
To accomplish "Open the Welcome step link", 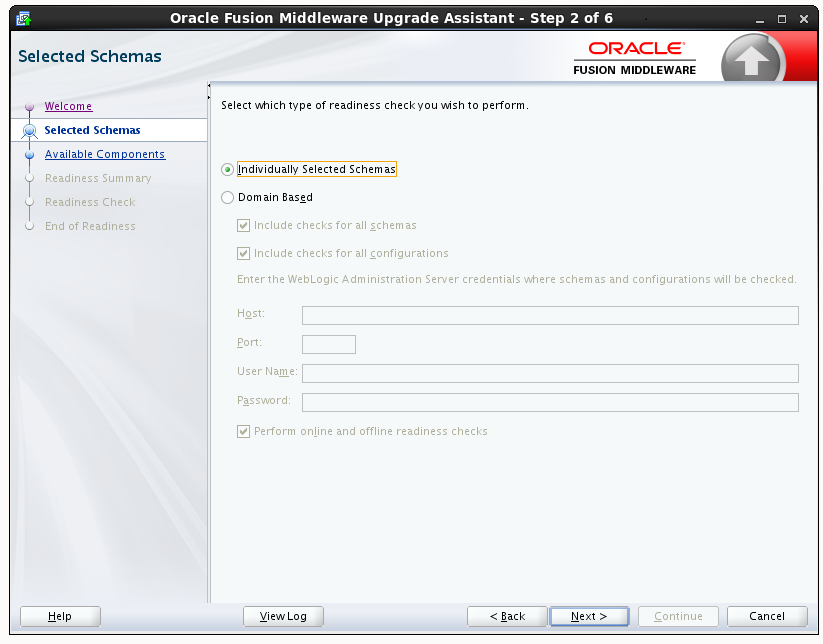I will pos(68,106).
